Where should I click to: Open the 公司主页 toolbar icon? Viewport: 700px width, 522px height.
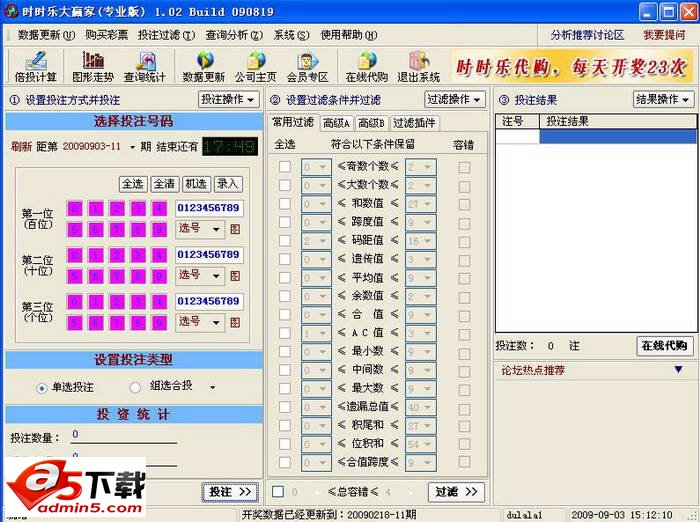(x=256, y=67)
